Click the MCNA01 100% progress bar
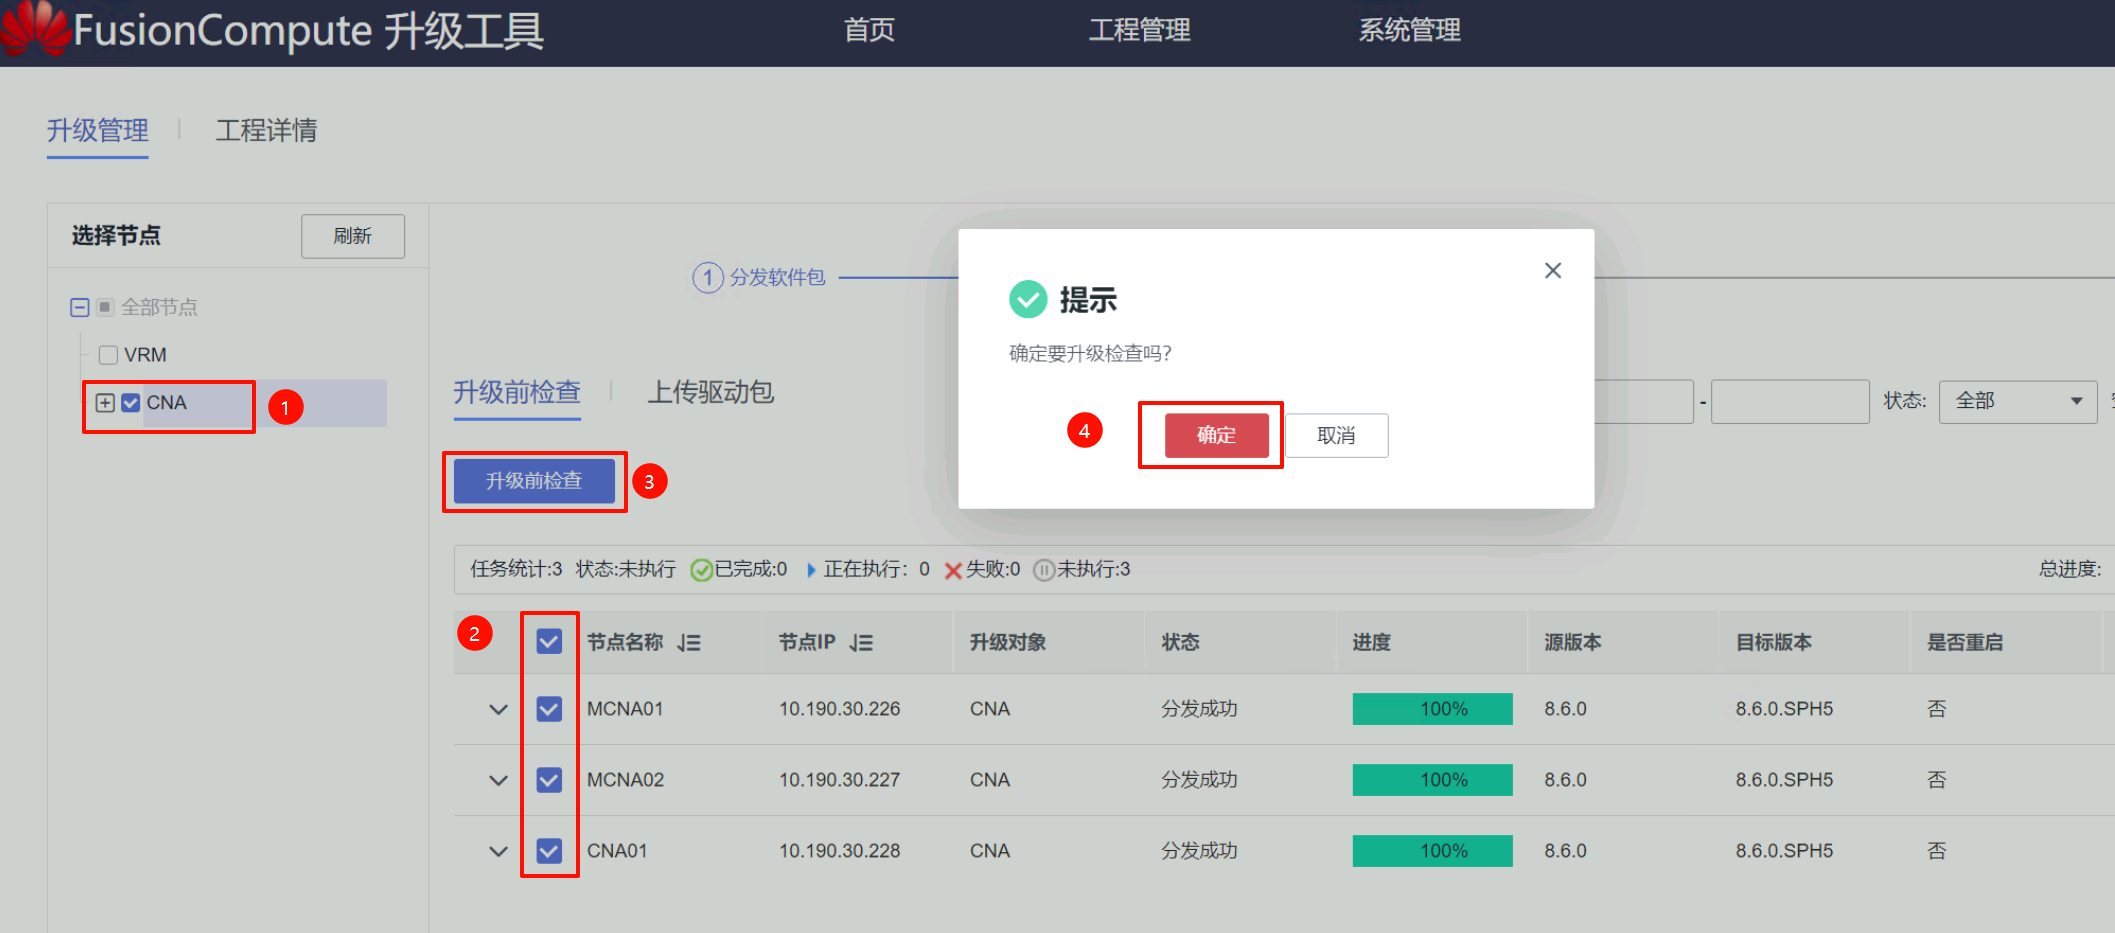The height and width of the screenshot is (933, 2115). (x=1432, y=709)
